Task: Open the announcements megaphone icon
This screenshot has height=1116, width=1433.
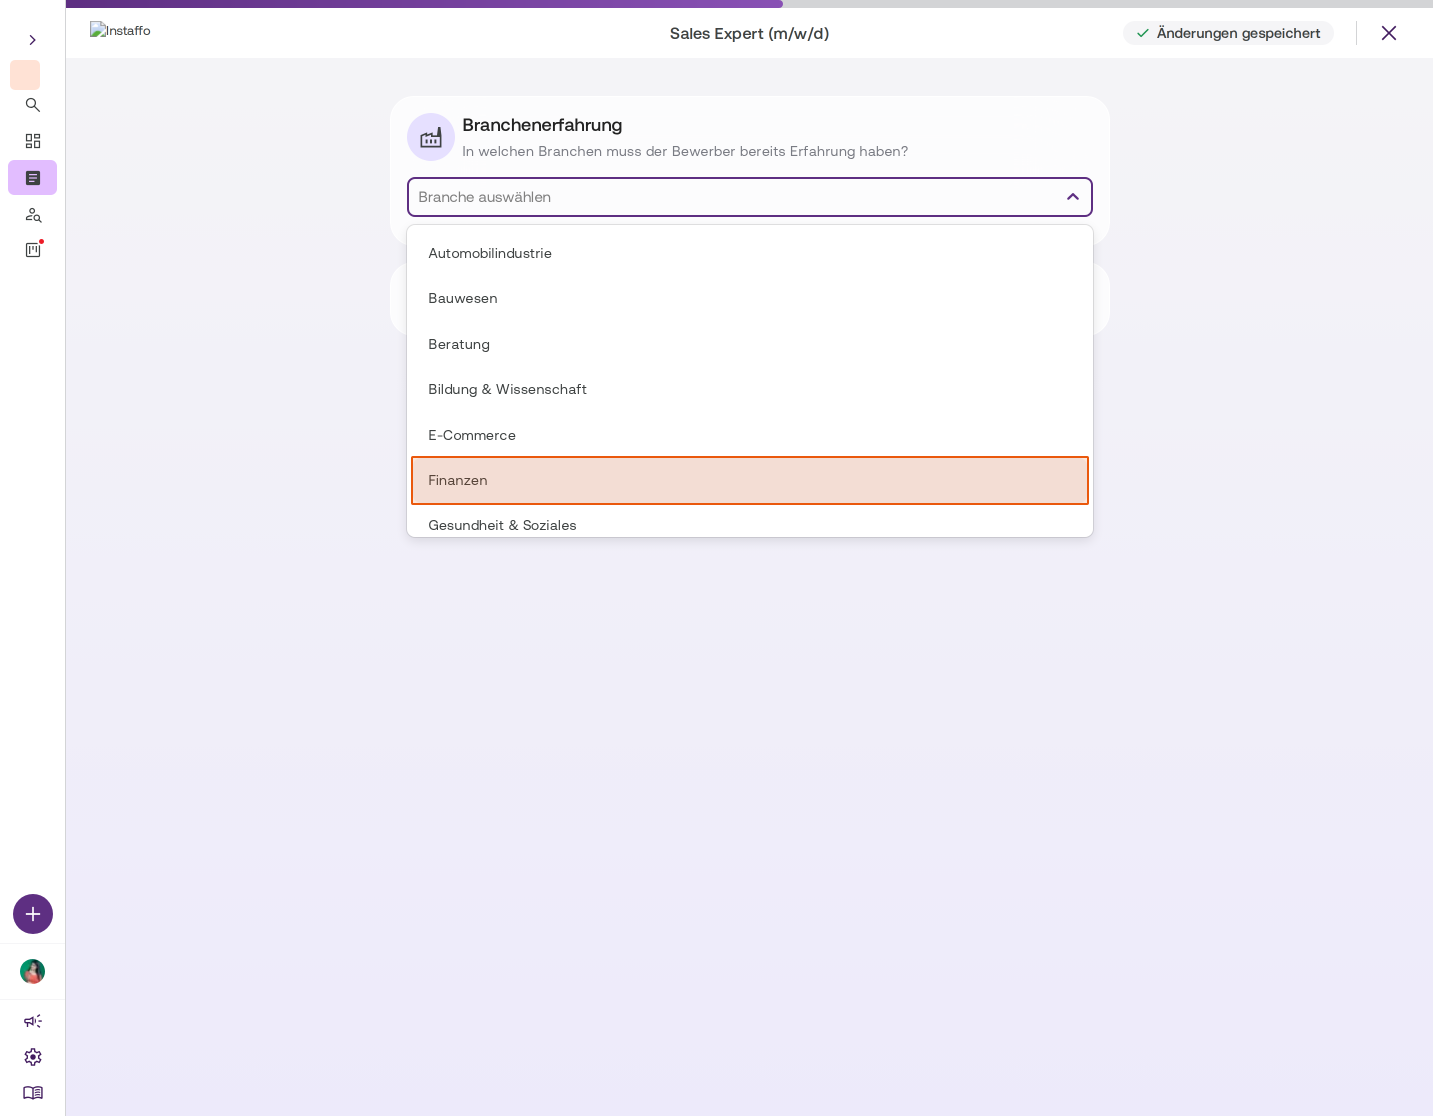Action: click(33, 1021)
